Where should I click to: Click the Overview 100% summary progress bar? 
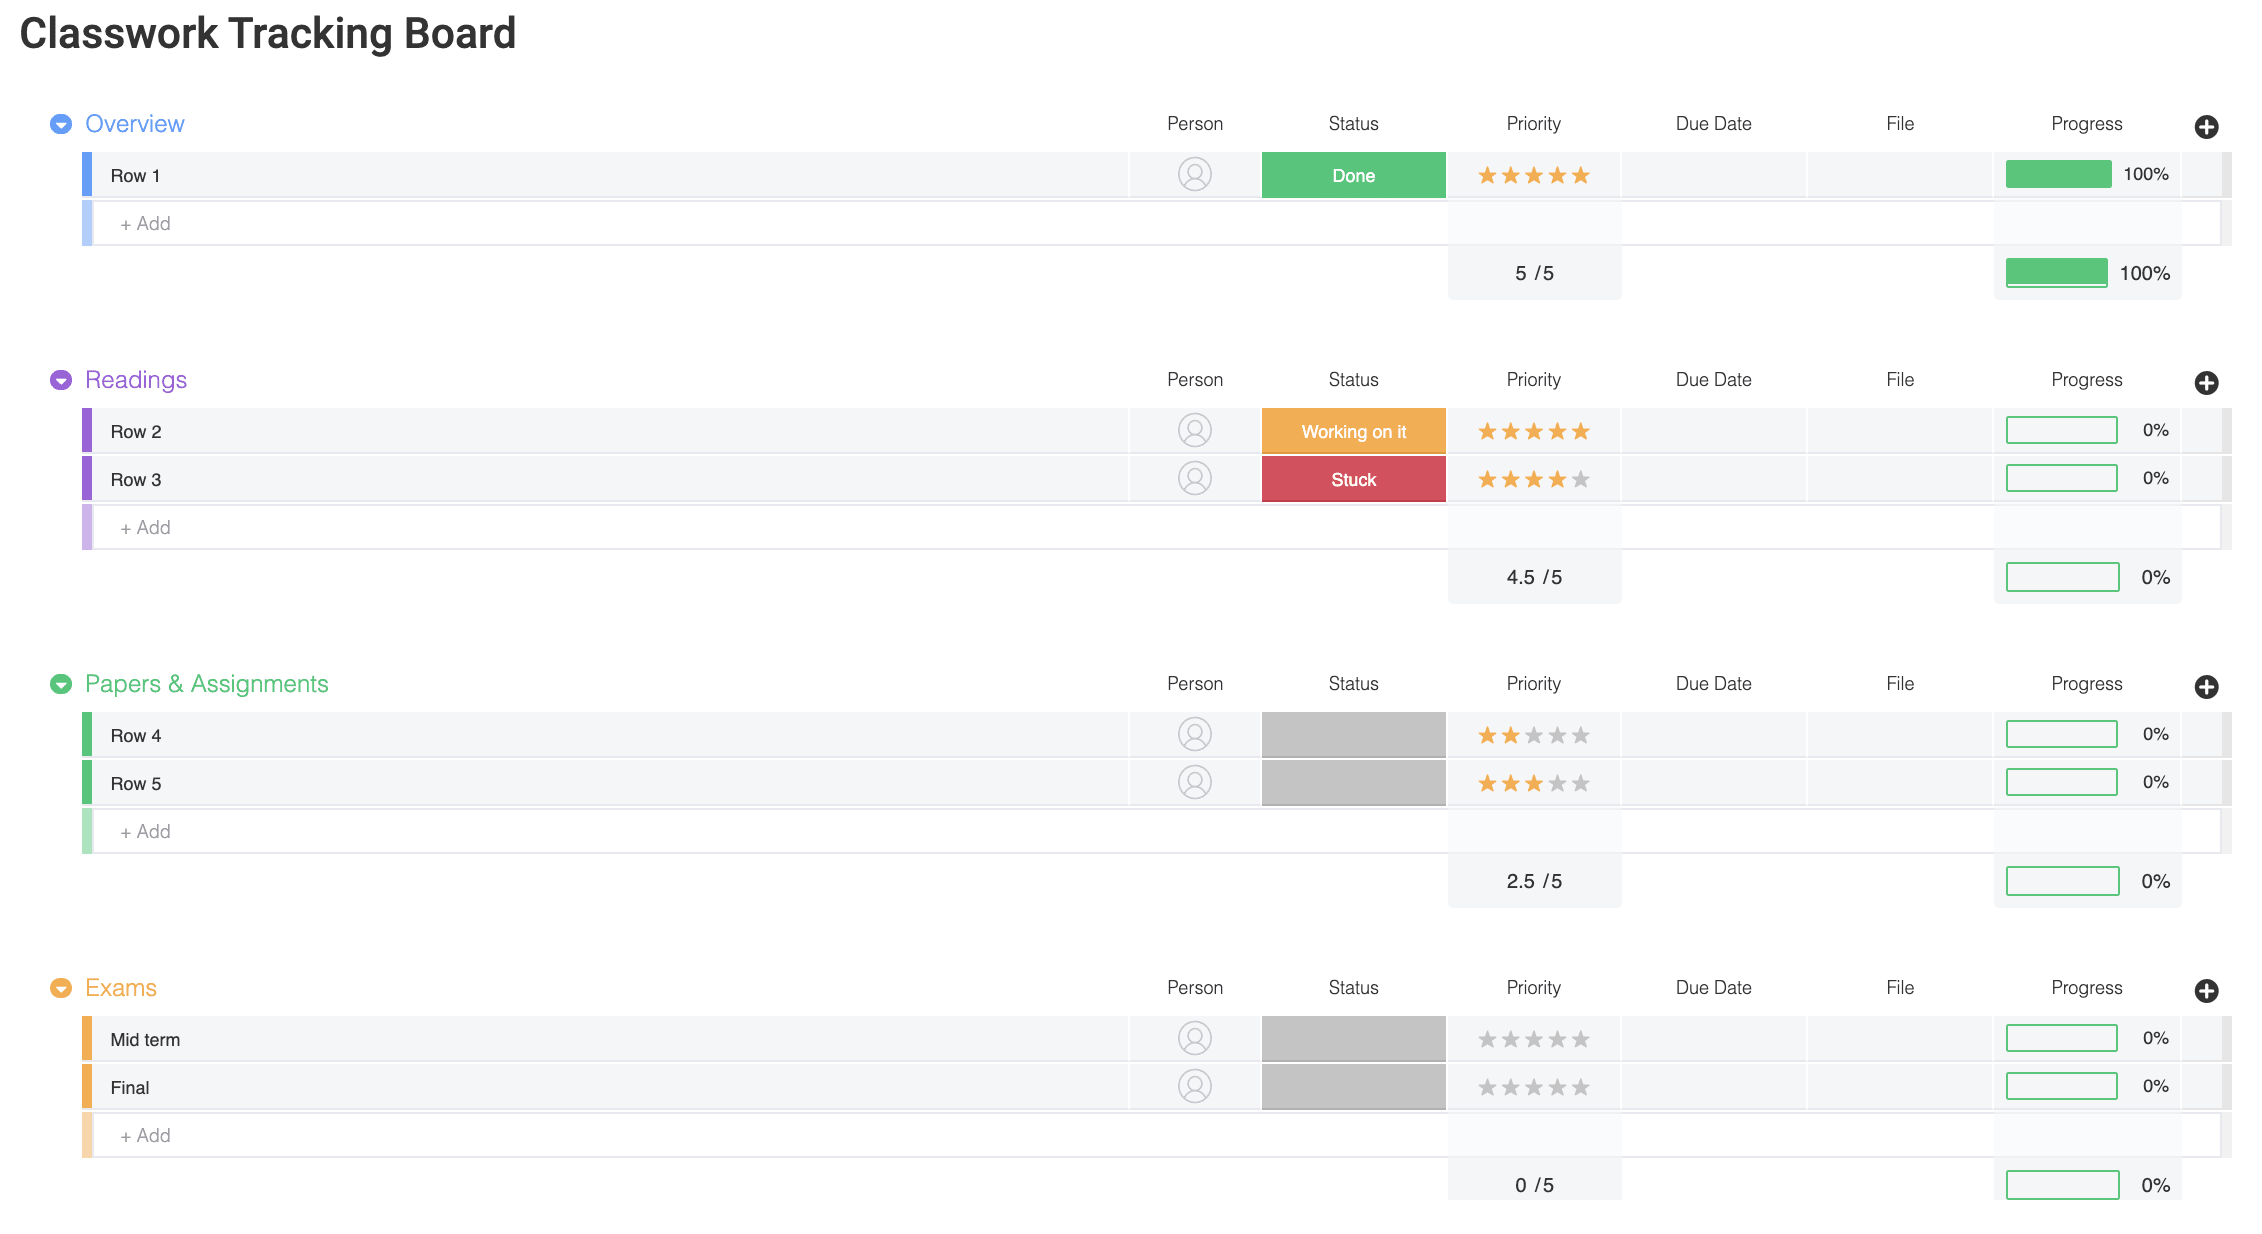(x=2057, y=272)
